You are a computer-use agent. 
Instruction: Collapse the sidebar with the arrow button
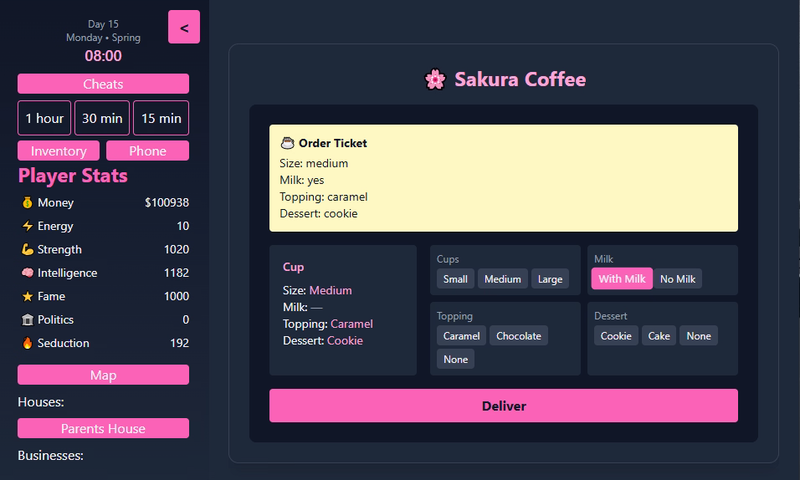[184, 27]
